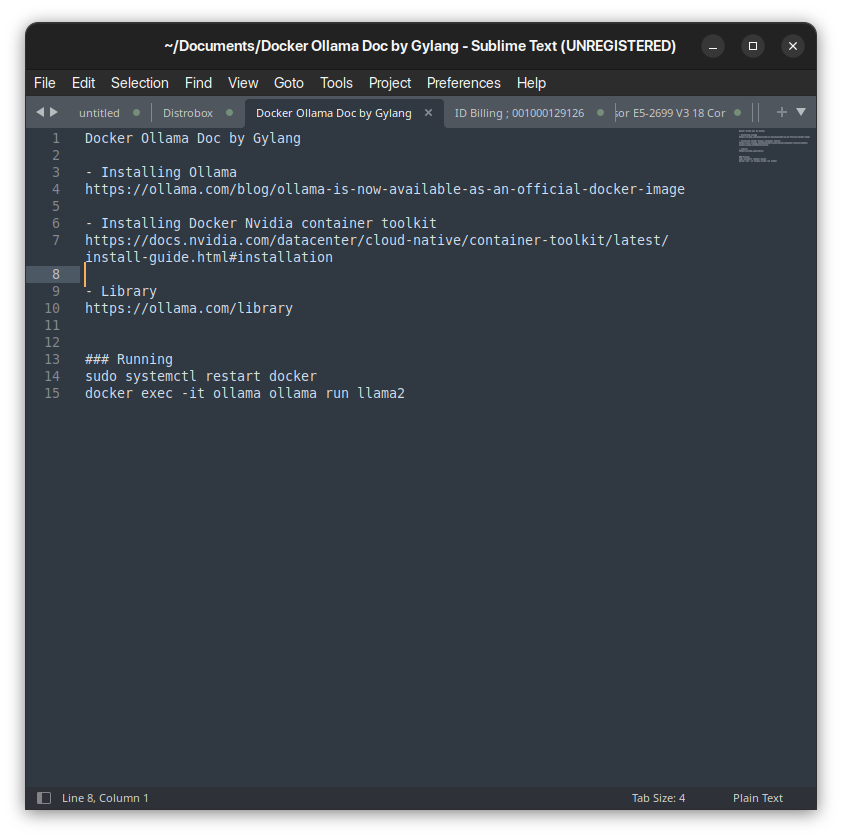The width and height of the screenshot is (842, 838).
Task: Open the Preferences menu
Action: (x=463, y=83)
